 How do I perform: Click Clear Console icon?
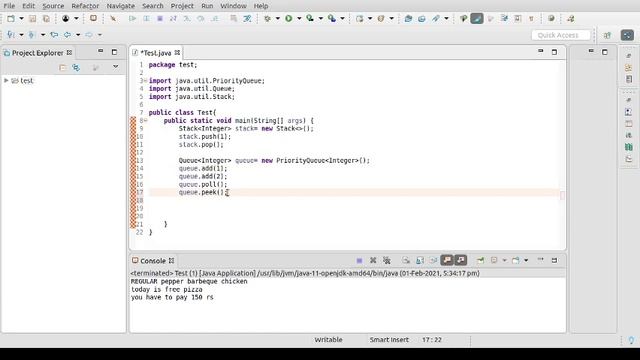(x=406, y=260)
